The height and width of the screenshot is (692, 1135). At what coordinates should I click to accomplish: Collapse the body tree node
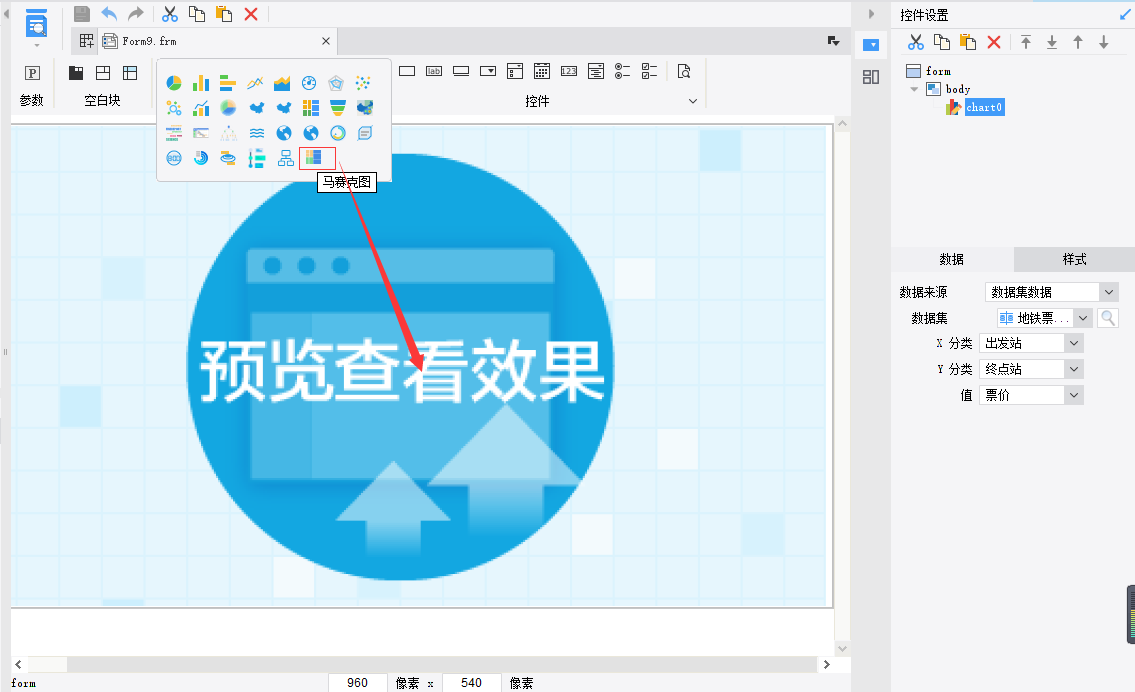point(914,89)
